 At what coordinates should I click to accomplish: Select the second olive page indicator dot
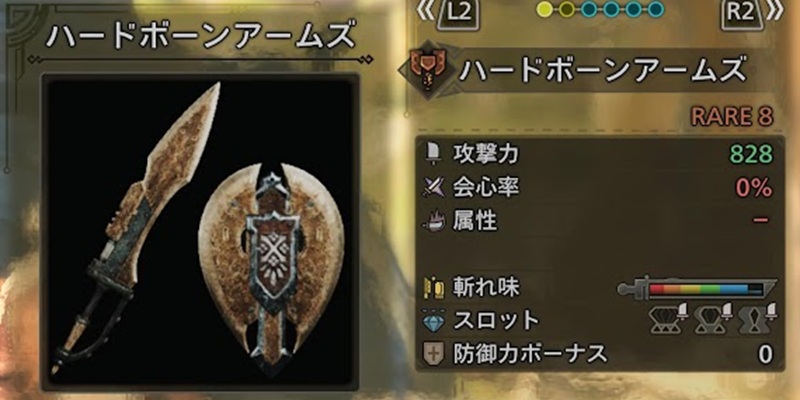tap(566, 9)
